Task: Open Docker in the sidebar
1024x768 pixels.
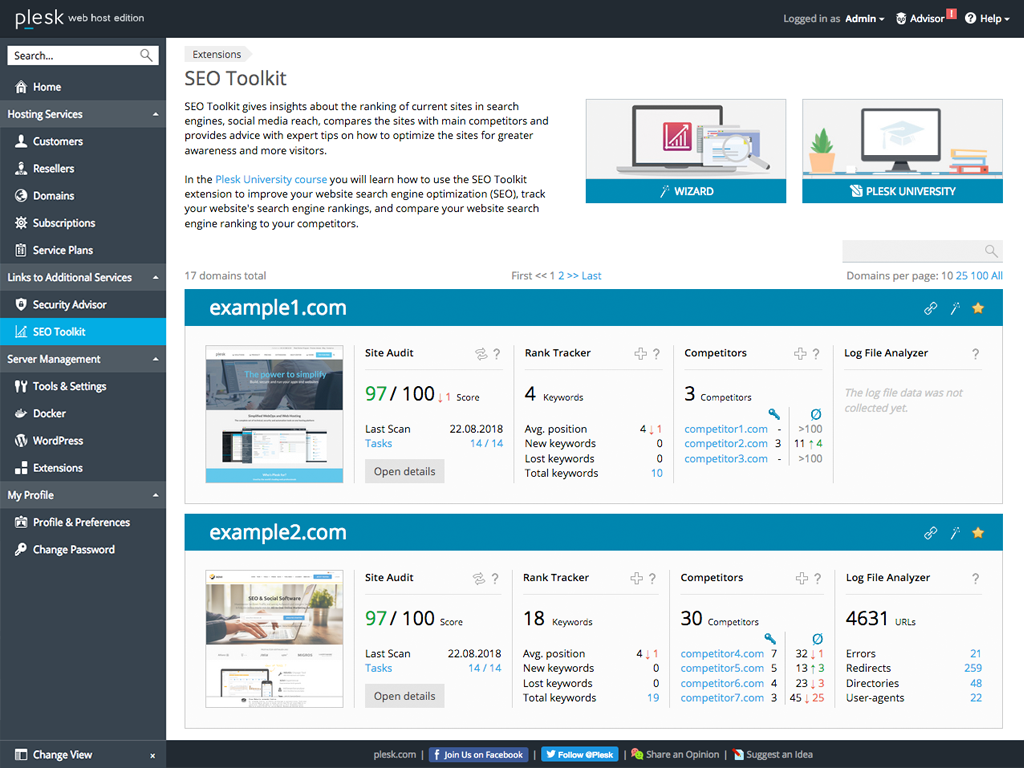Action: tap(49, 413)
